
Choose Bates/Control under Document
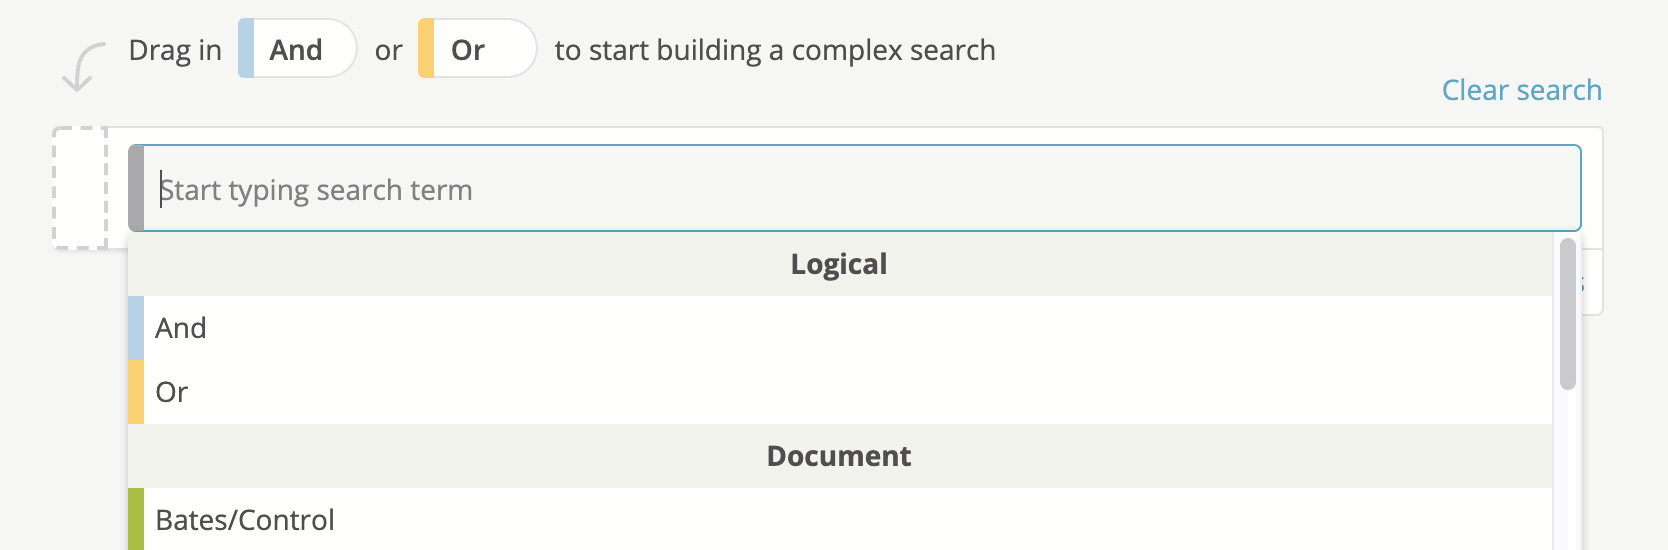point(840,519)
